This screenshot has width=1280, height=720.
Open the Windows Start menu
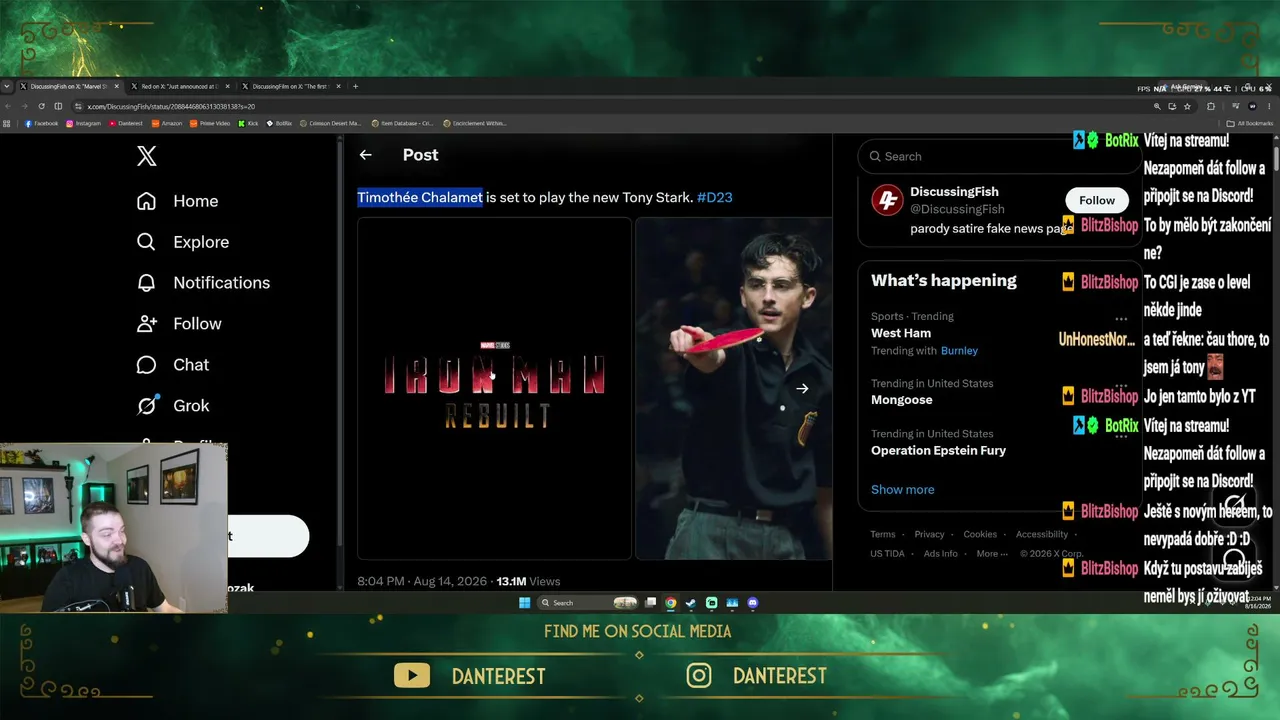[x=524, y=603]
